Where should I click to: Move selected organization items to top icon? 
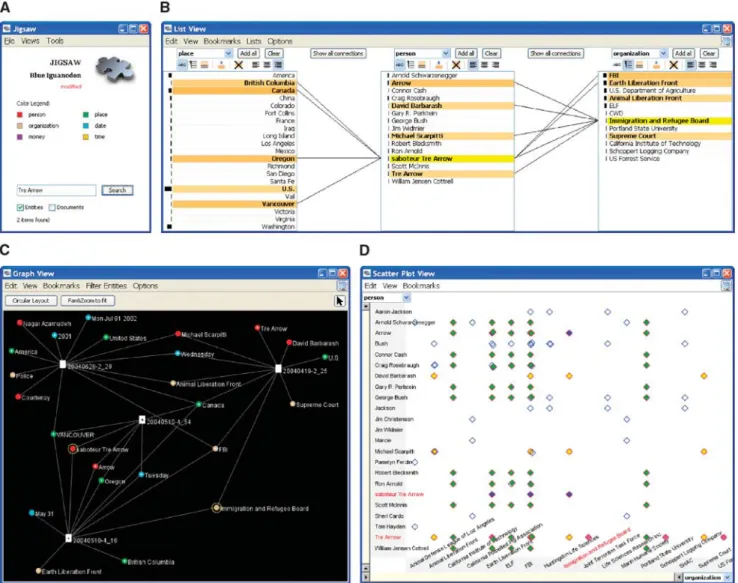pos(656,65)
